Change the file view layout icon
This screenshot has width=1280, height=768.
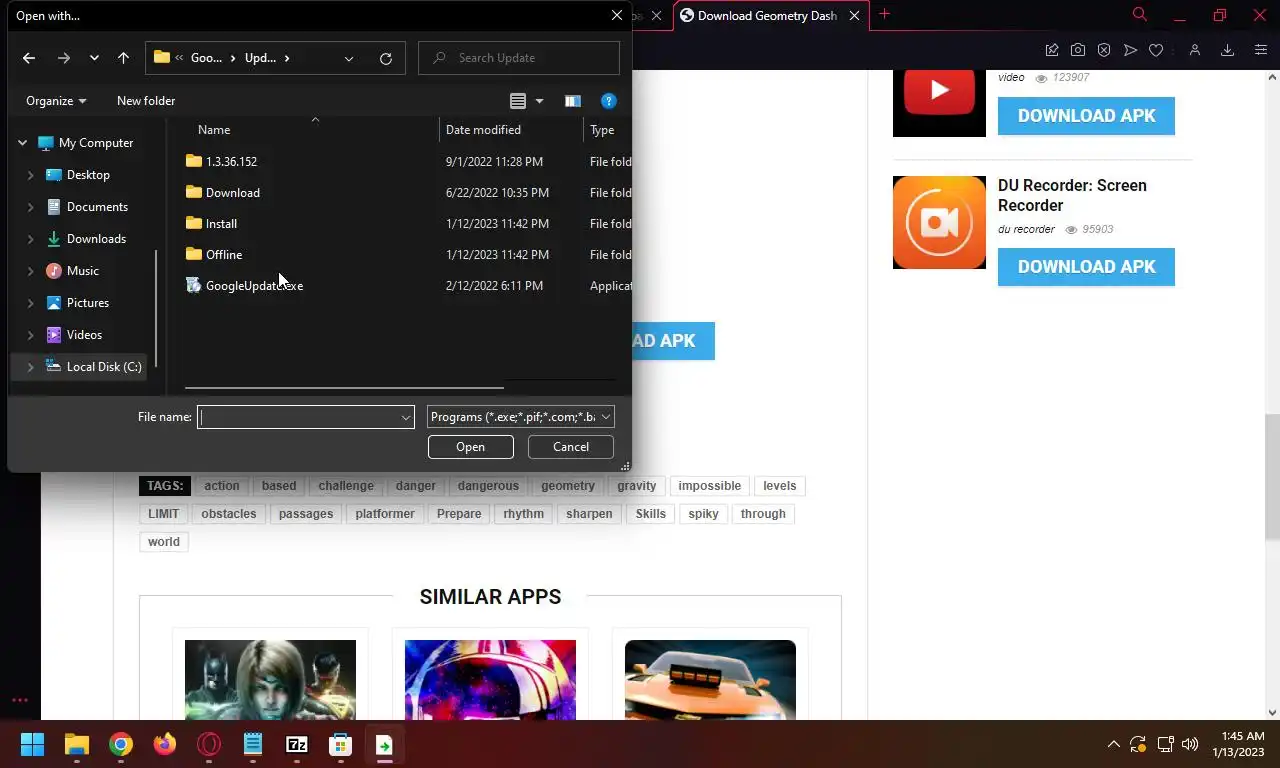point(517,101)
